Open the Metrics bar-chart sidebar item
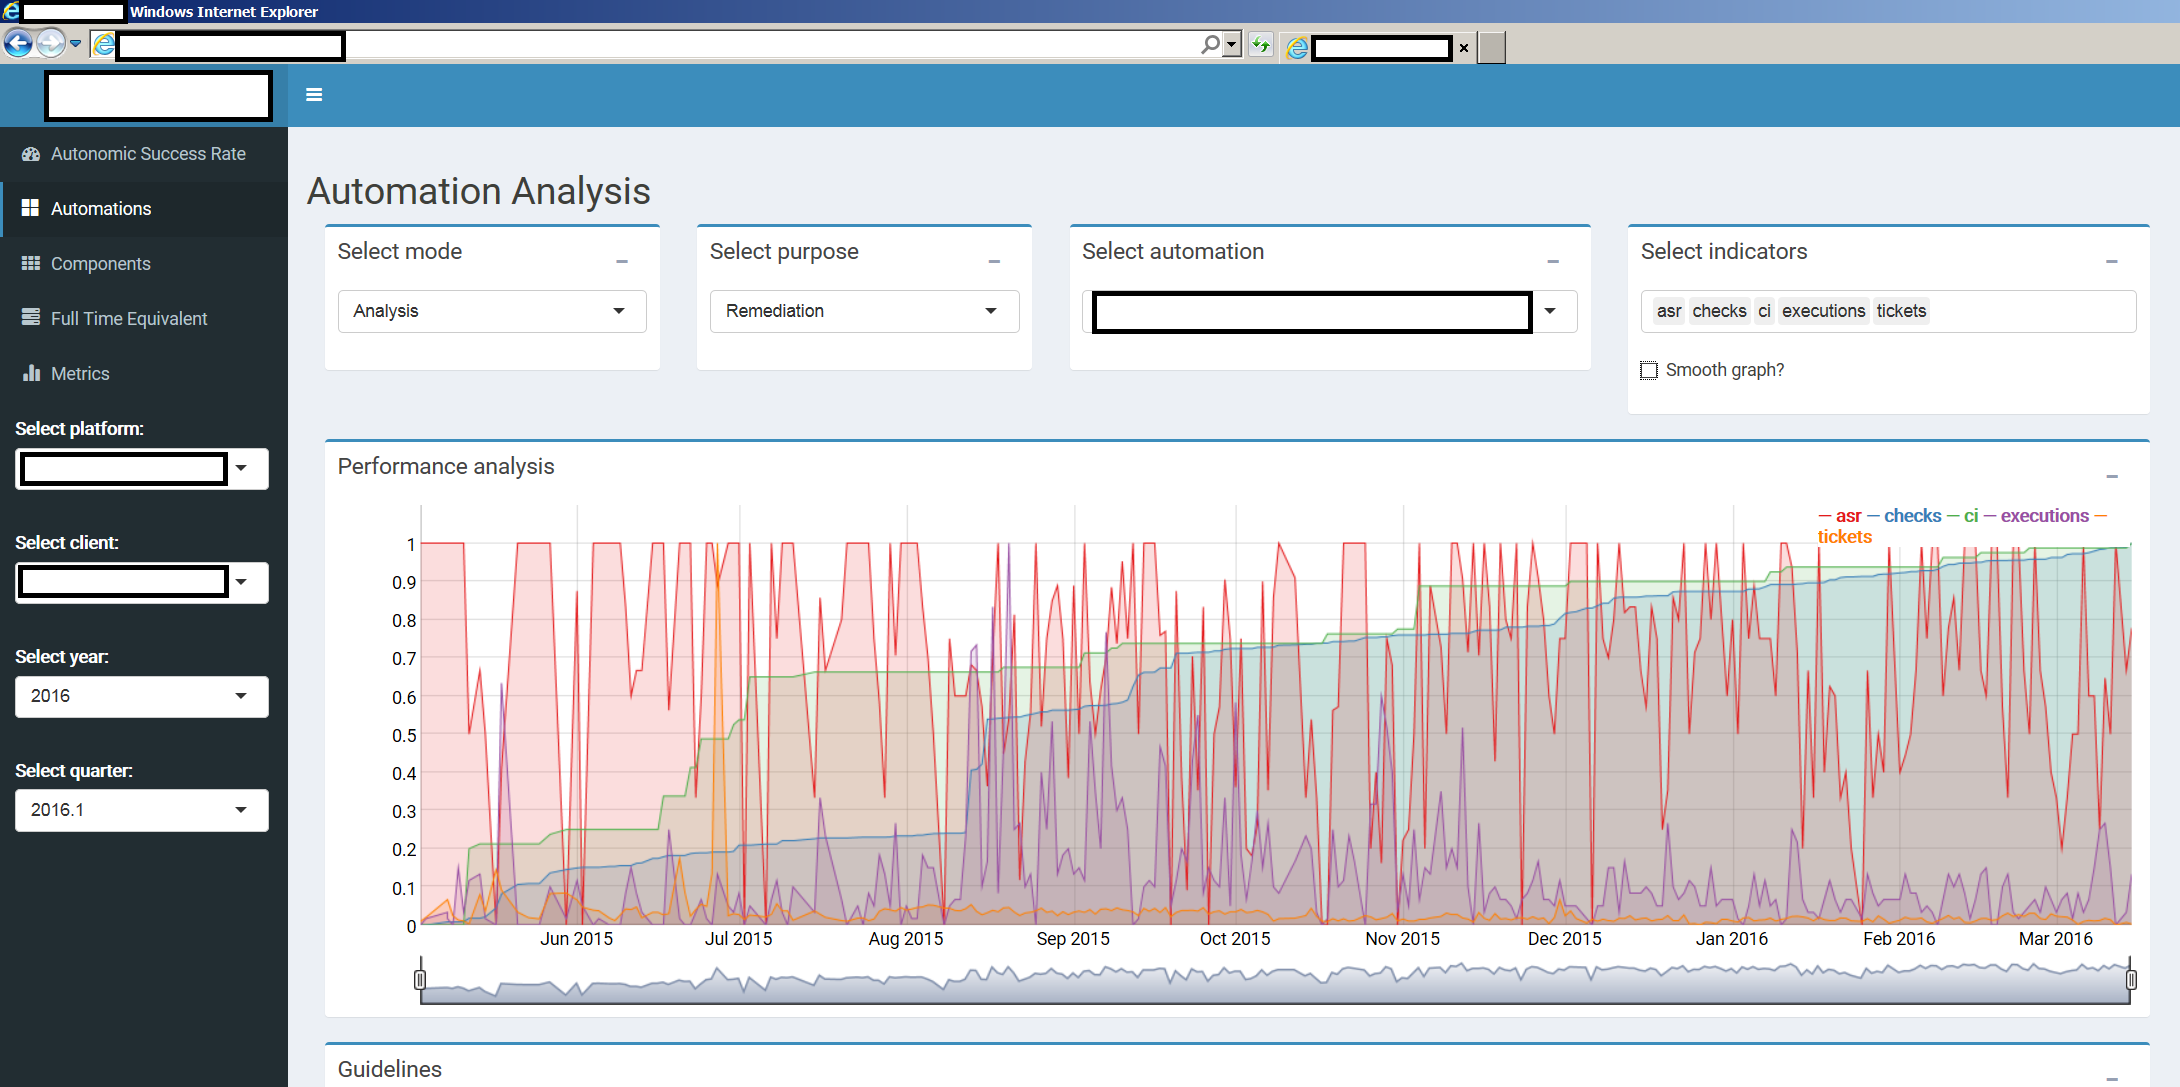The height and width of the screenshot is (1087, 2180). [x=80, y=374]
